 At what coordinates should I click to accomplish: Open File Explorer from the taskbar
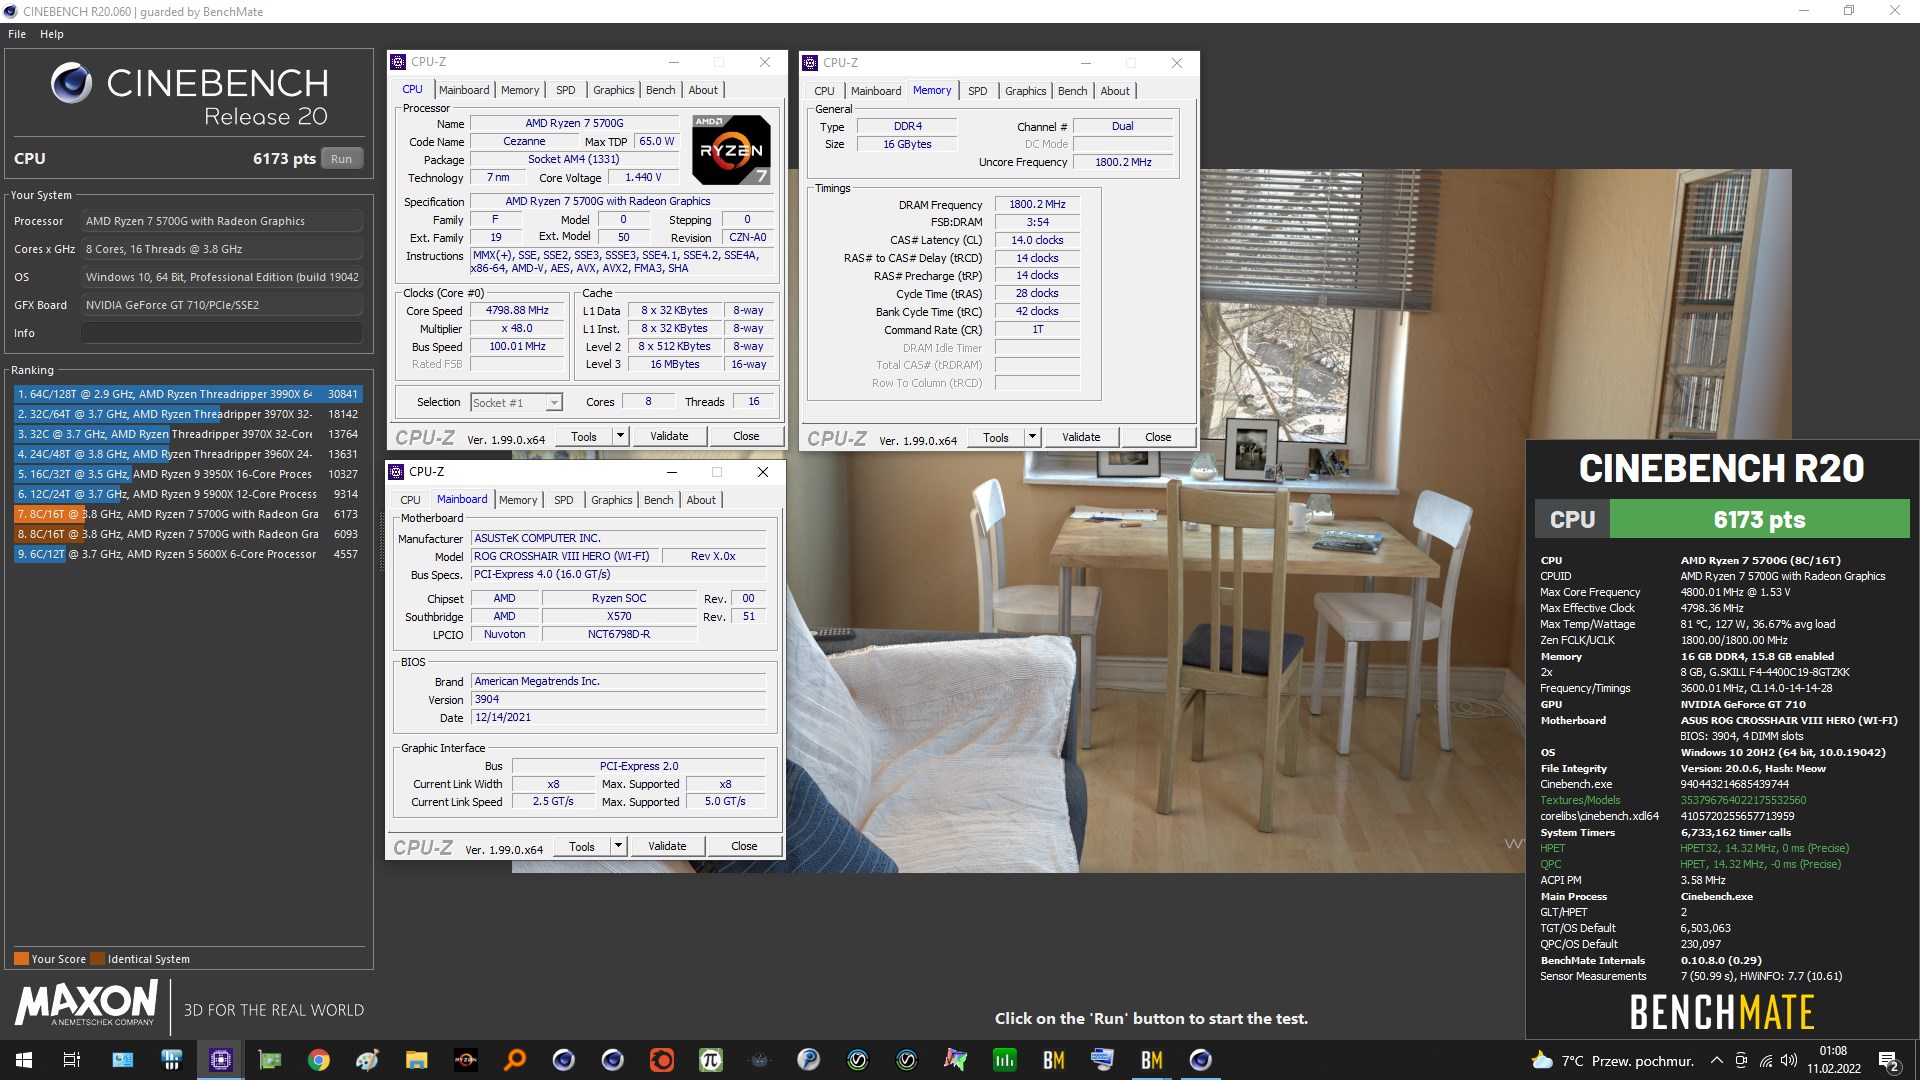416,1060
